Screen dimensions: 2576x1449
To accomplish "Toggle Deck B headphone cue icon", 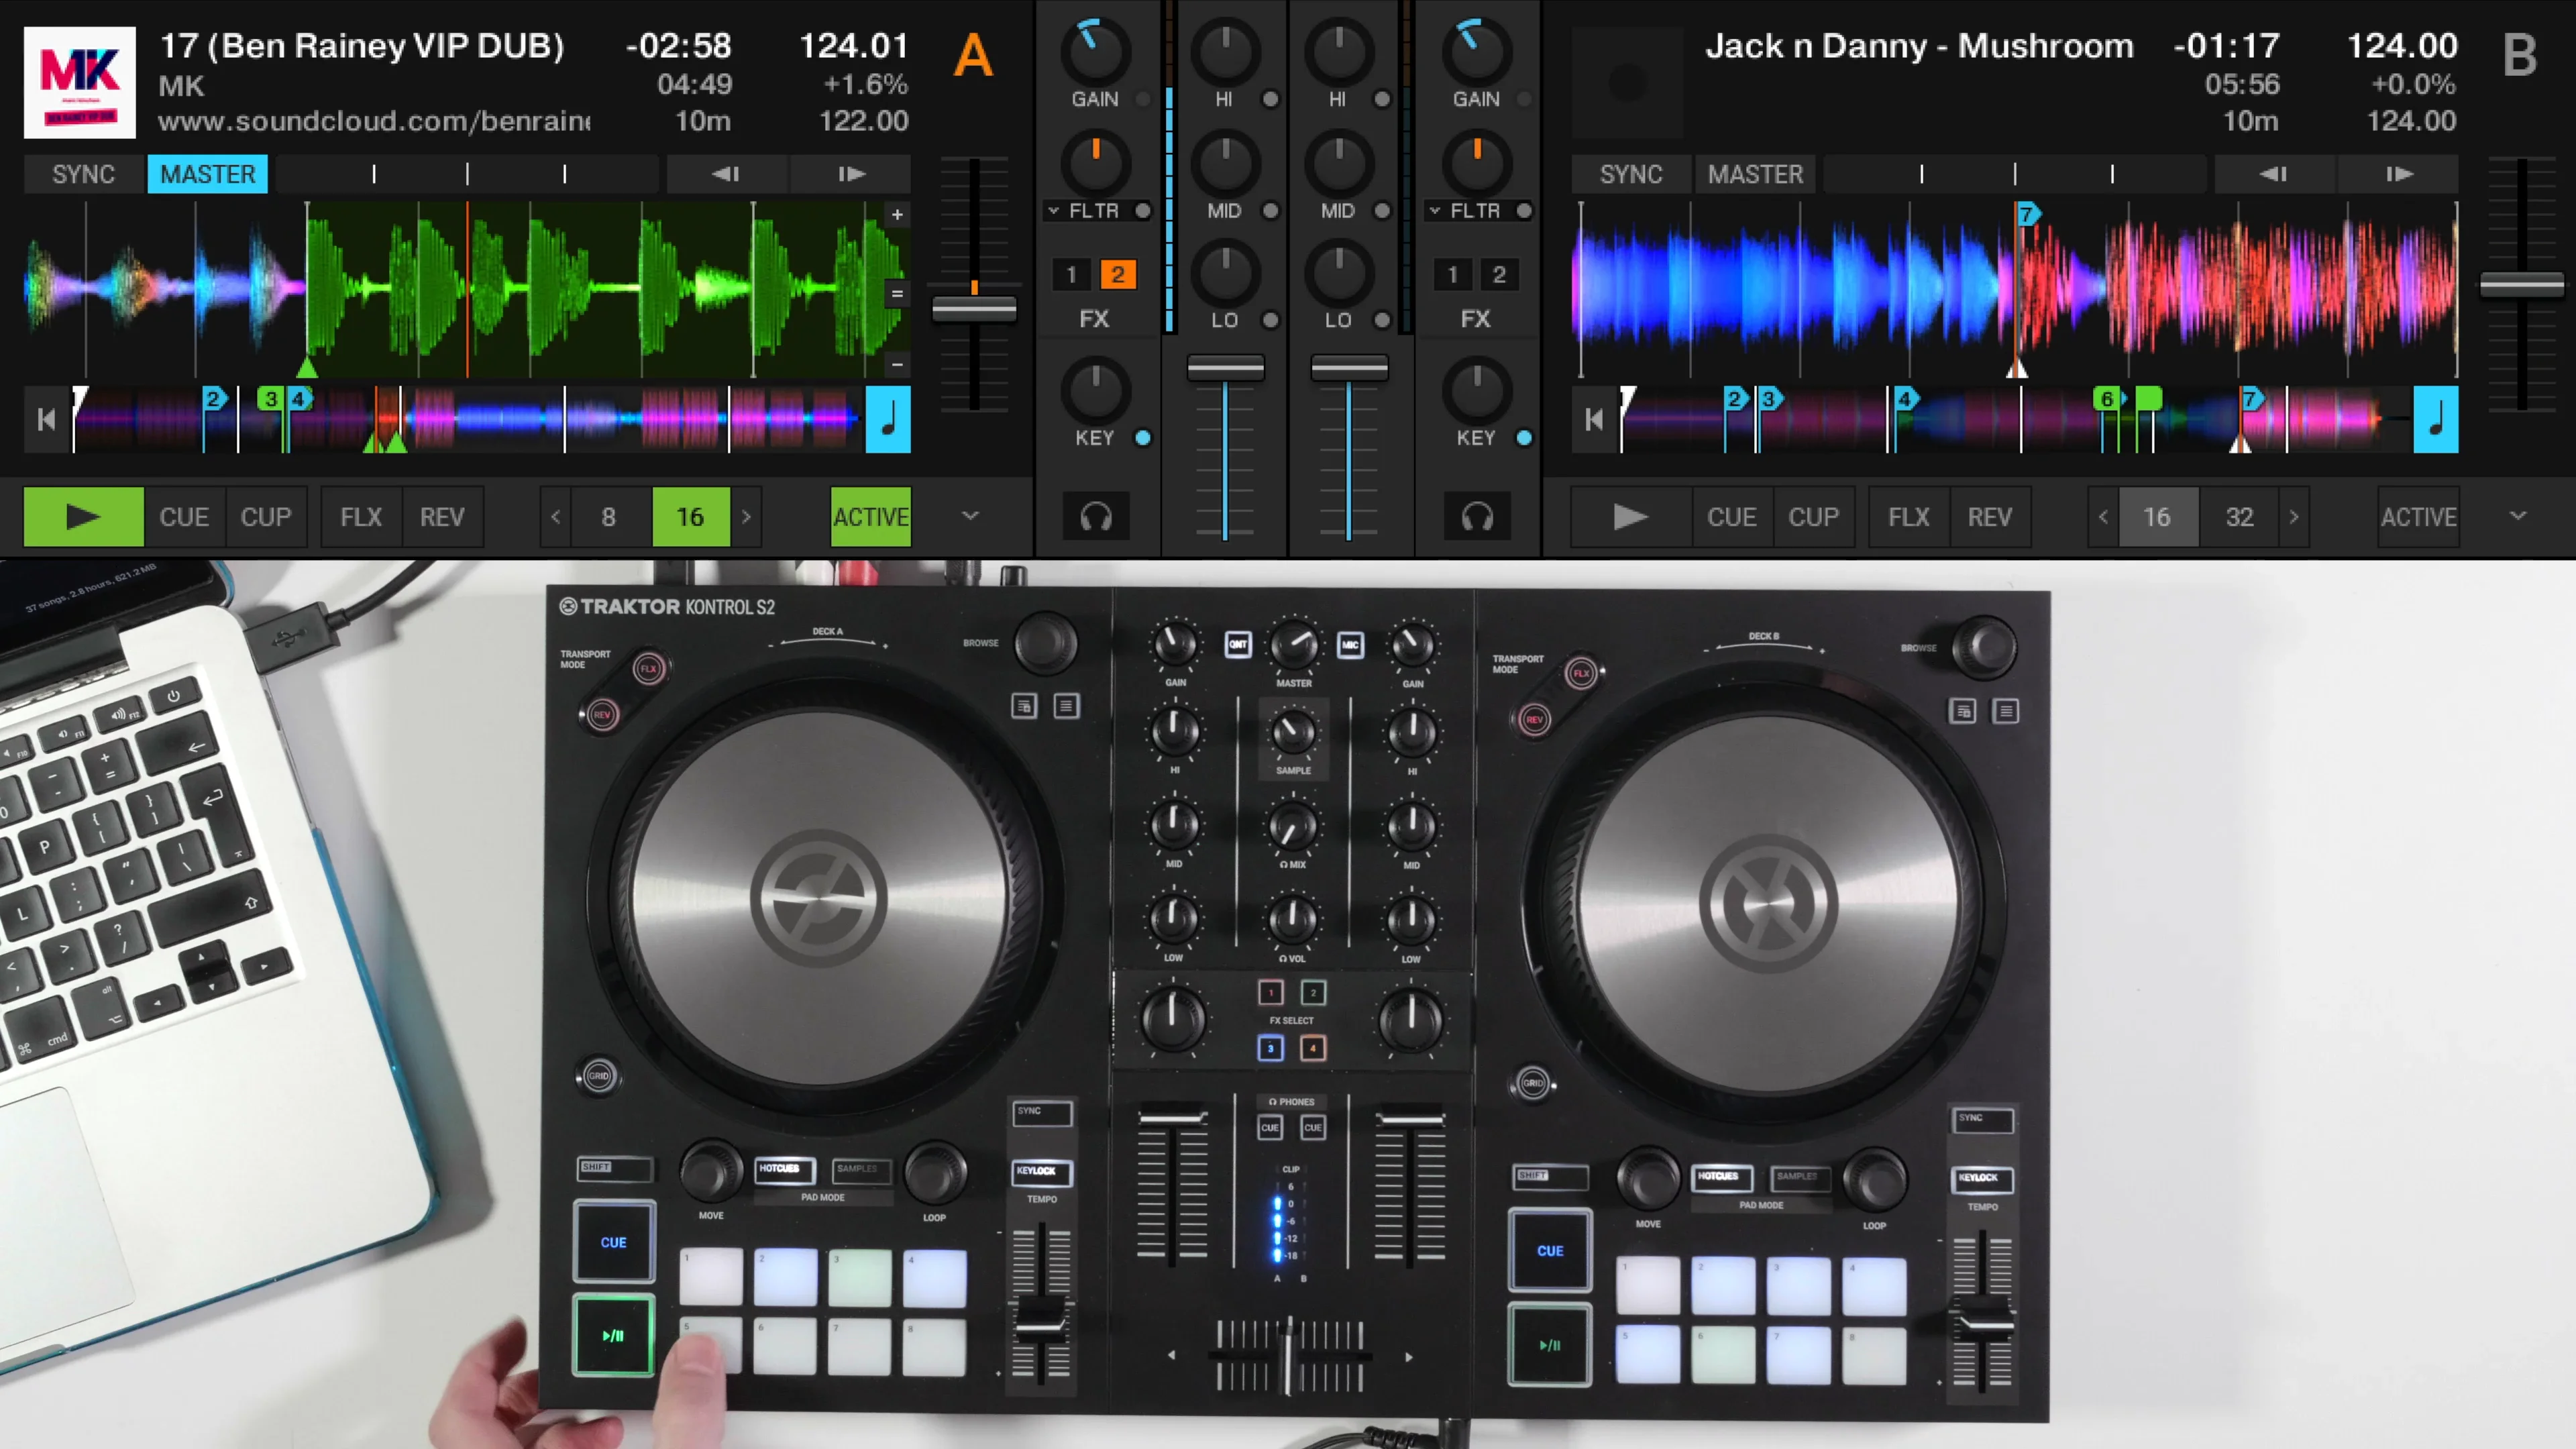I will coord(1477,517).
